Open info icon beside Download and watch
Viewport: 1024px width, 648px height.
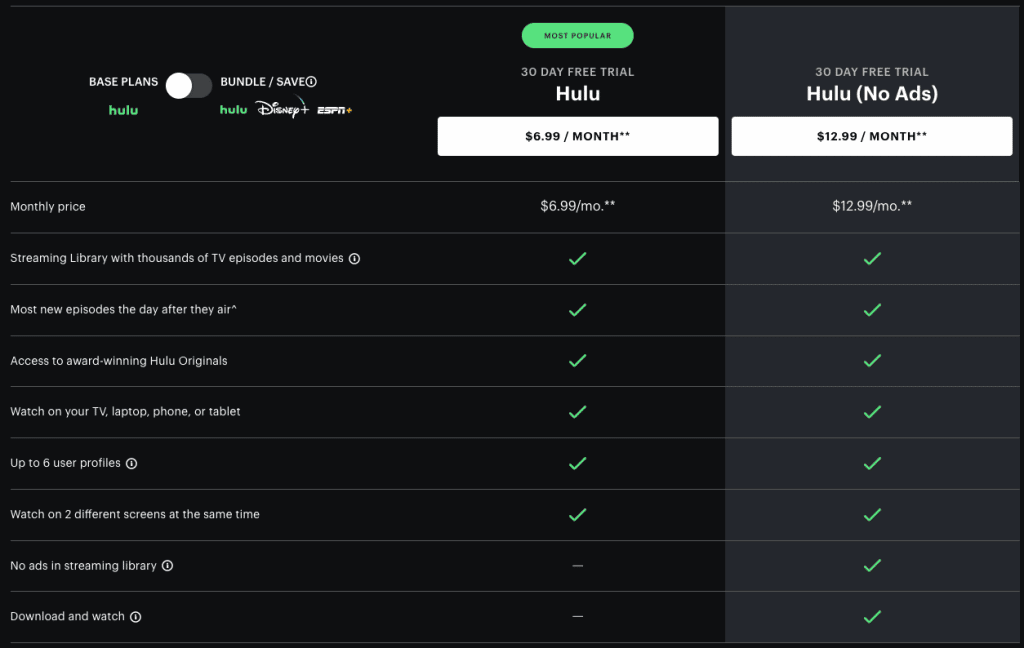coord(135,617)
